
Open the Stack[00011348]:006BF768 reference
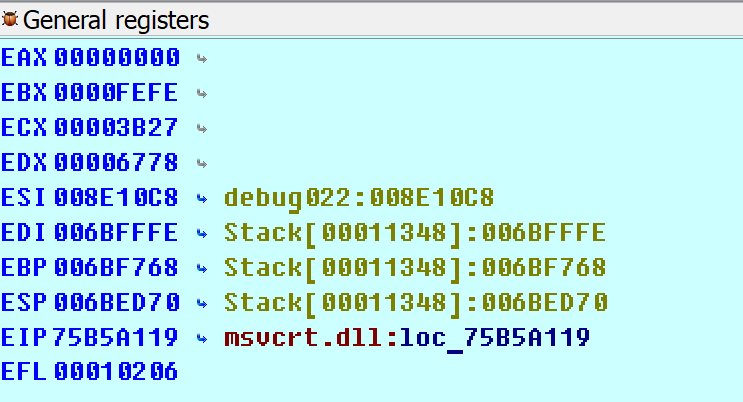[x=415, y=267]
